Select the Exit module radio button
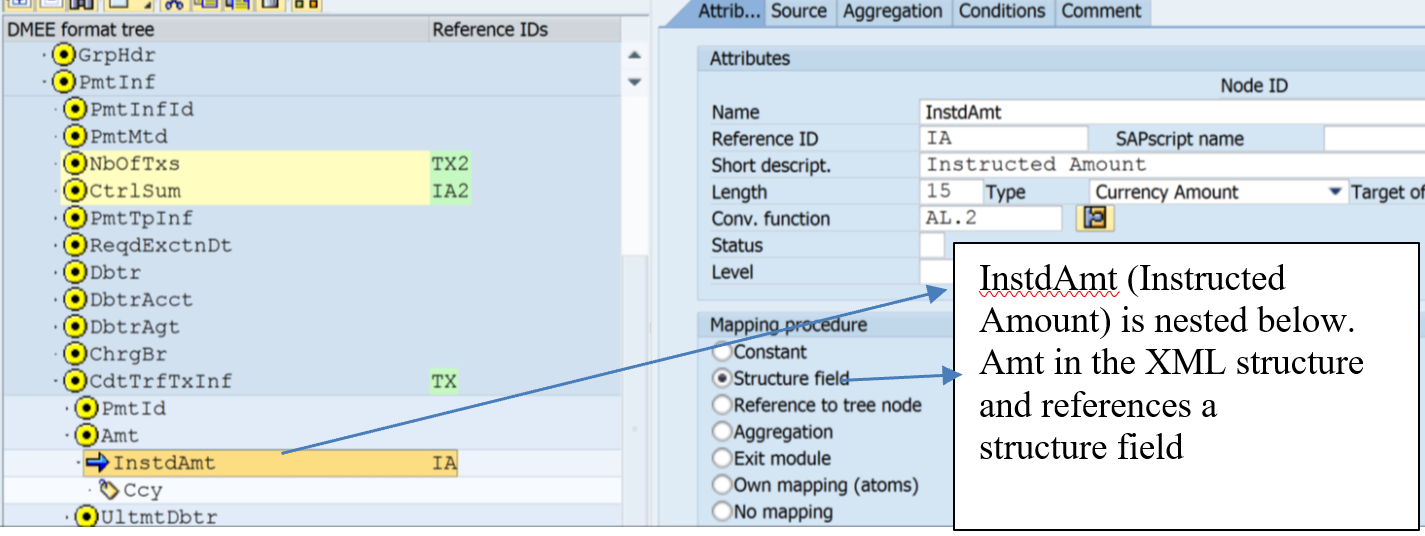The height and width of the screenshot is (536, 1425). tap(722, 458)
